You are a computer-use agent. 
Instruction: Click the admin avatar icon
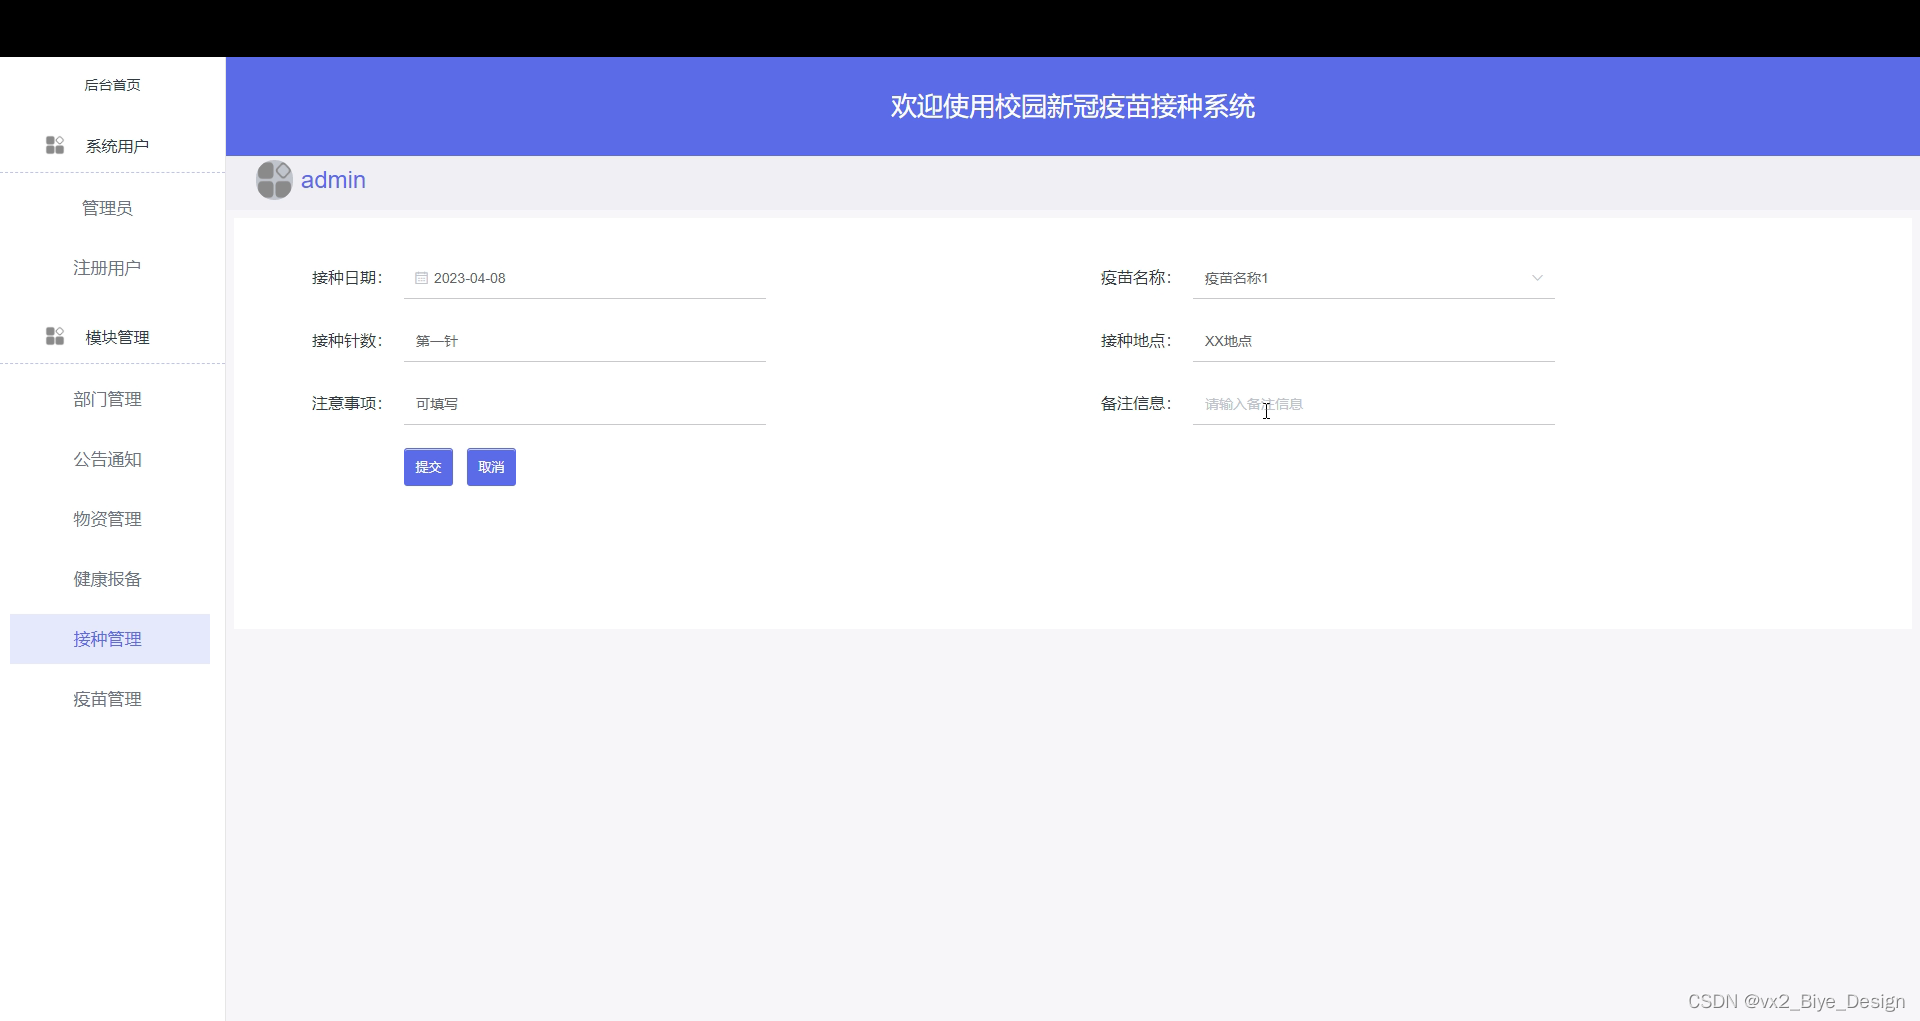click(x=274, y=180)
